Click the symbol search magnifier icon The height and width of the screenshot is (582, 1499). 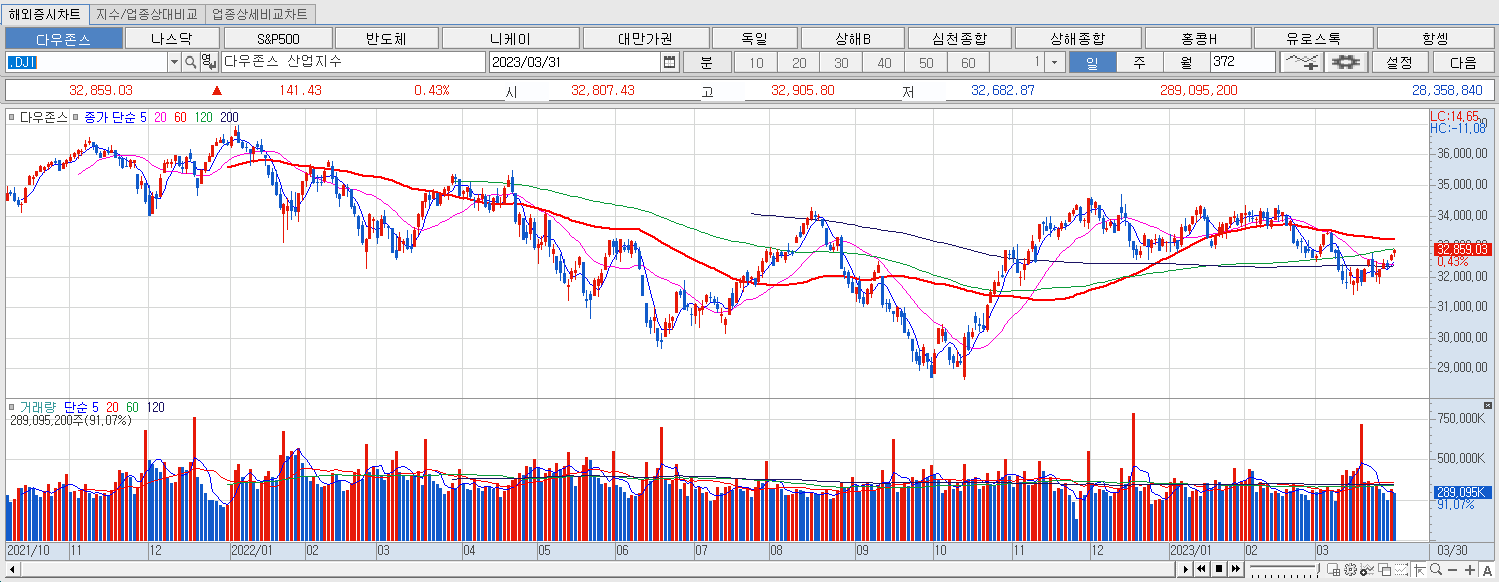tap(188, 62)
